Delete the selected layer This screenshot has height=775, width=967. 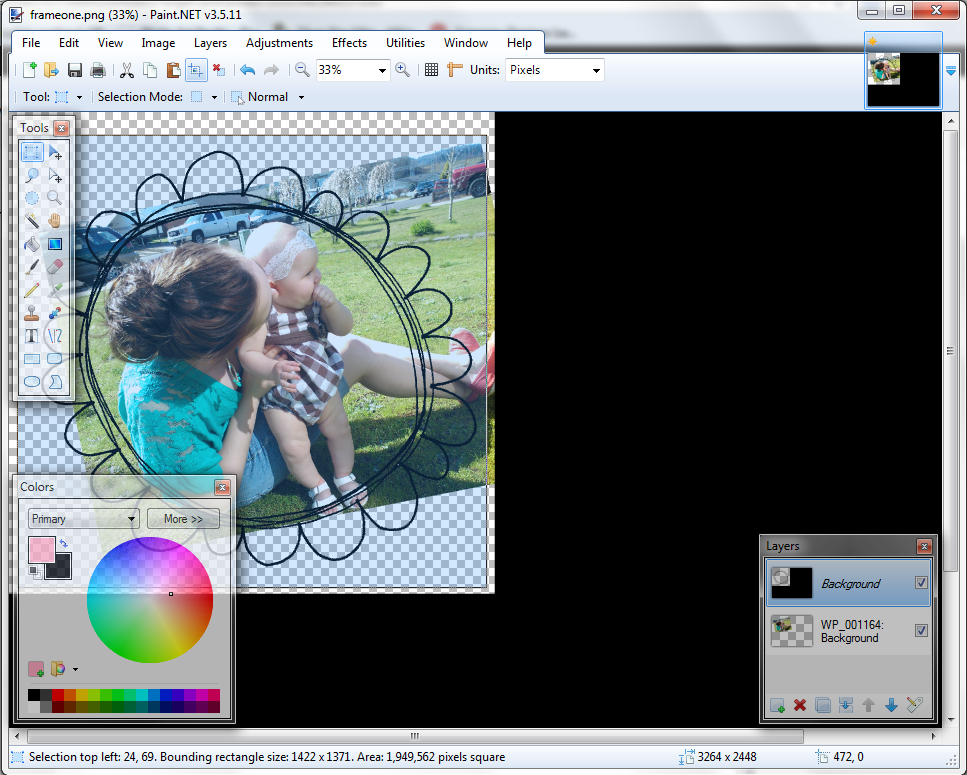click(800, 705)
